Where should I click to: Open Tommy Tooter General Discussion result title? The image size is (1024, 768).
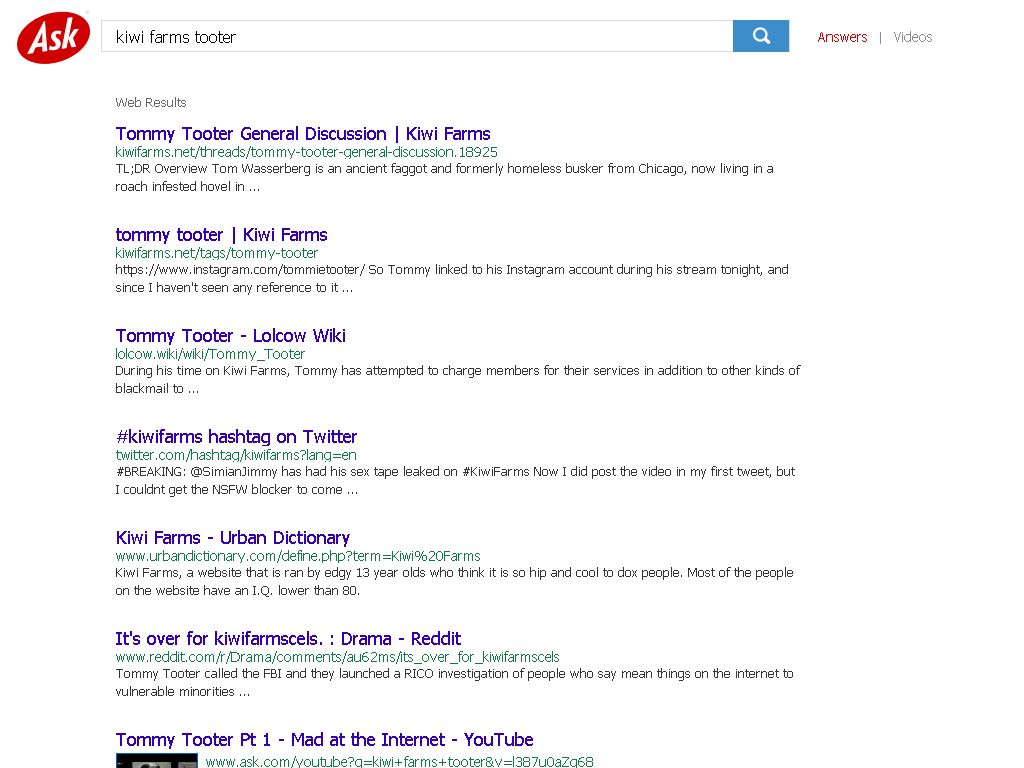[302, 134]
